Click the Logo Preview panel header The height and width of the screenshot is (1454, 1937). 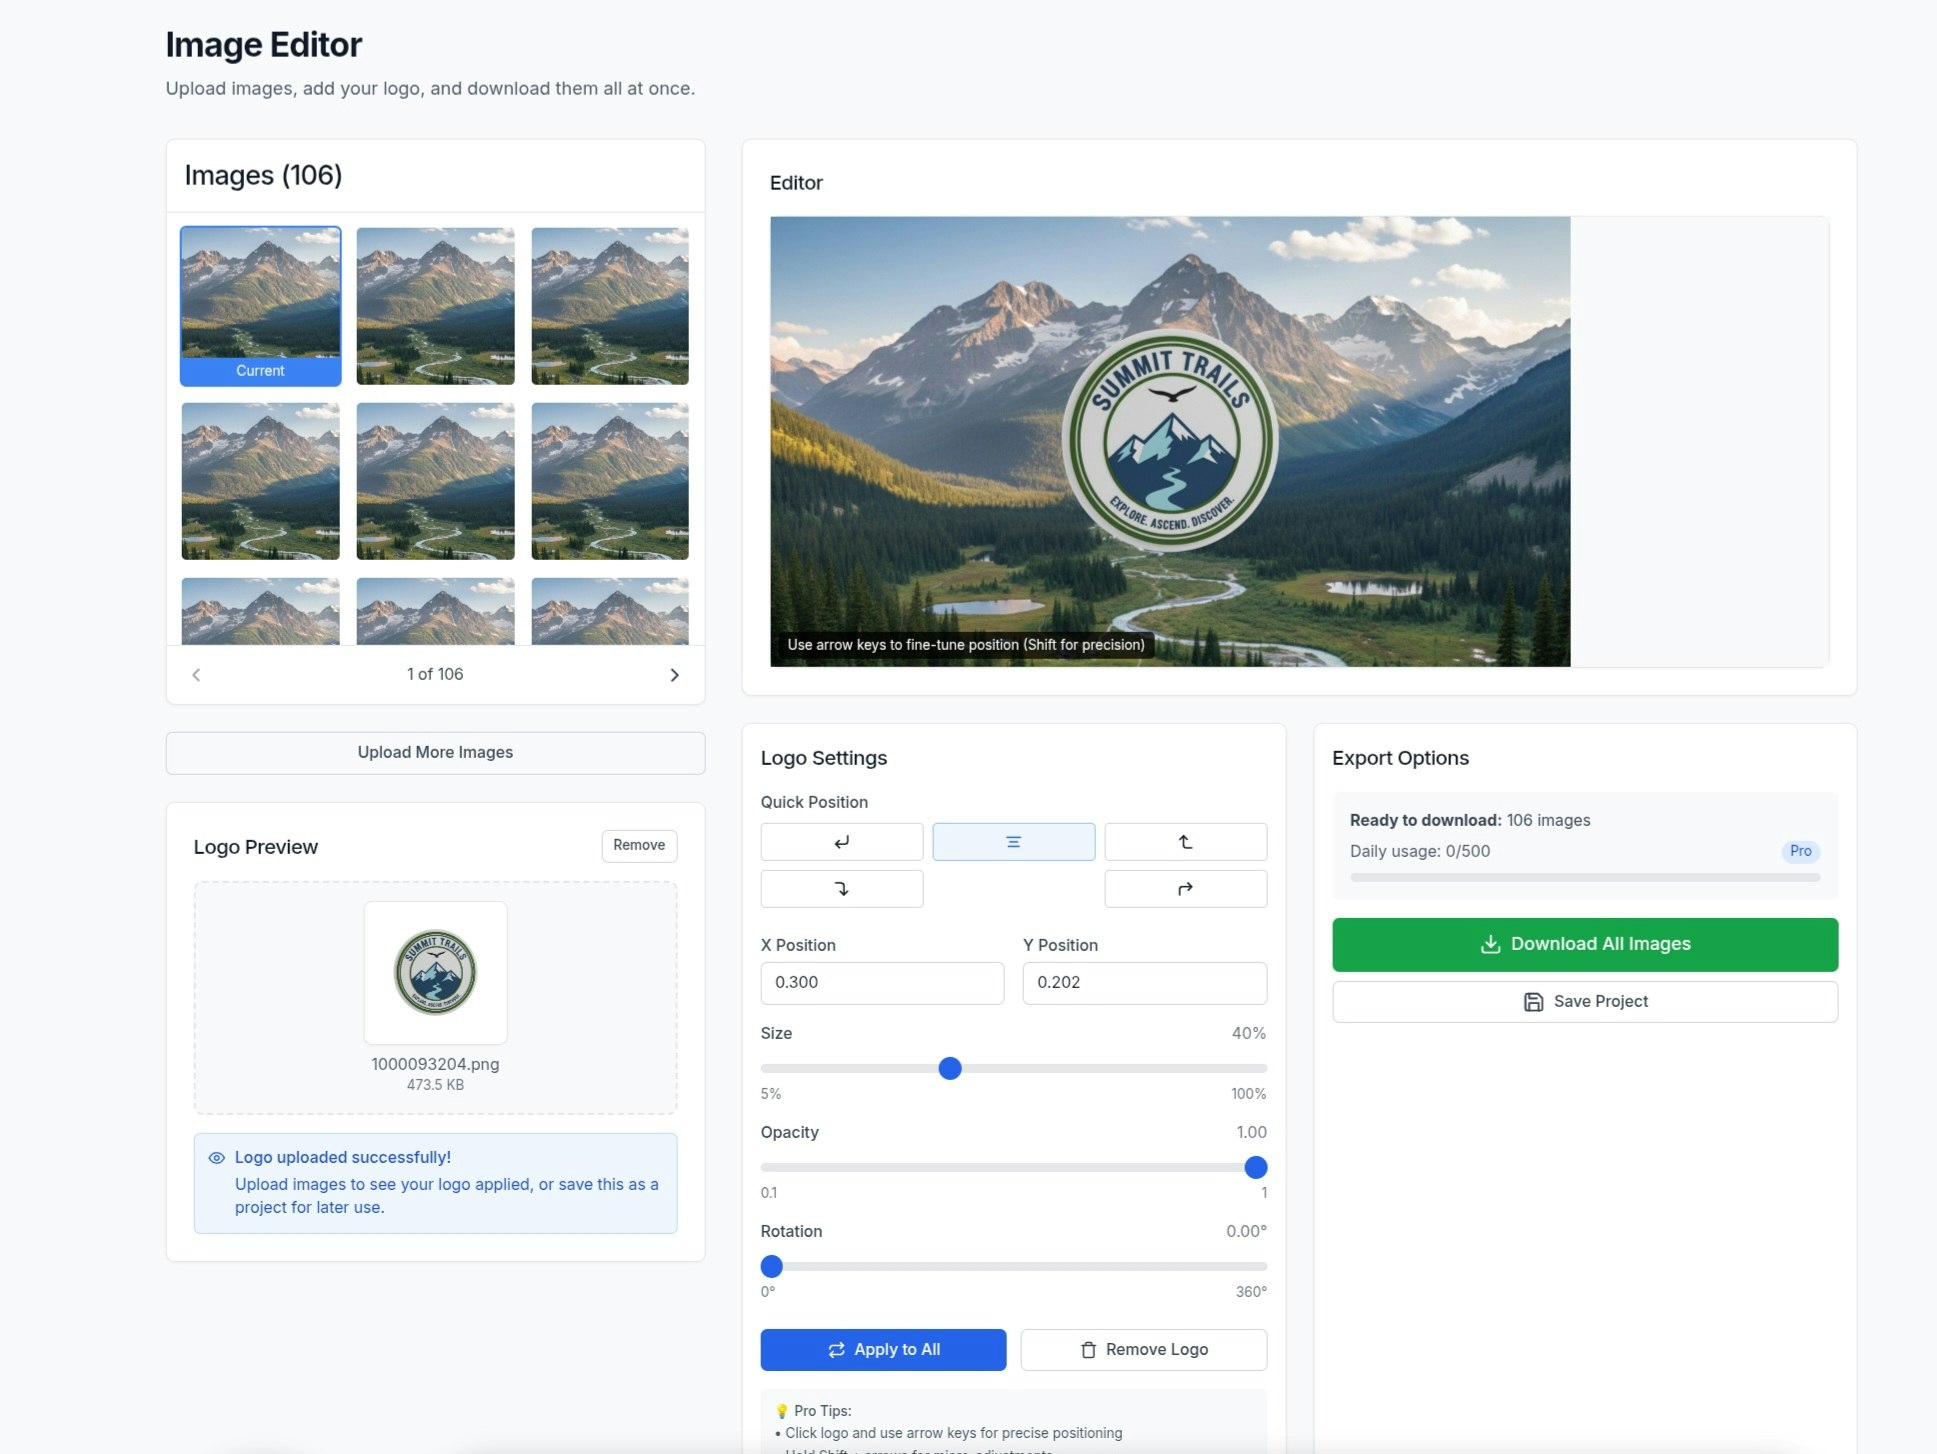coord(255,846)
